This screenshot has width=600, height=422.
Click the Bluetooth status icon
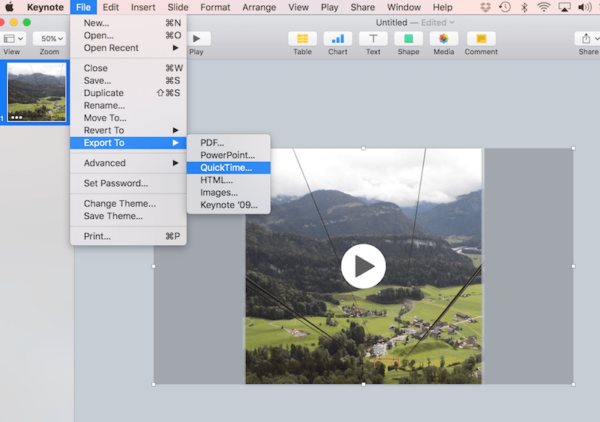[x=525, y=7]
